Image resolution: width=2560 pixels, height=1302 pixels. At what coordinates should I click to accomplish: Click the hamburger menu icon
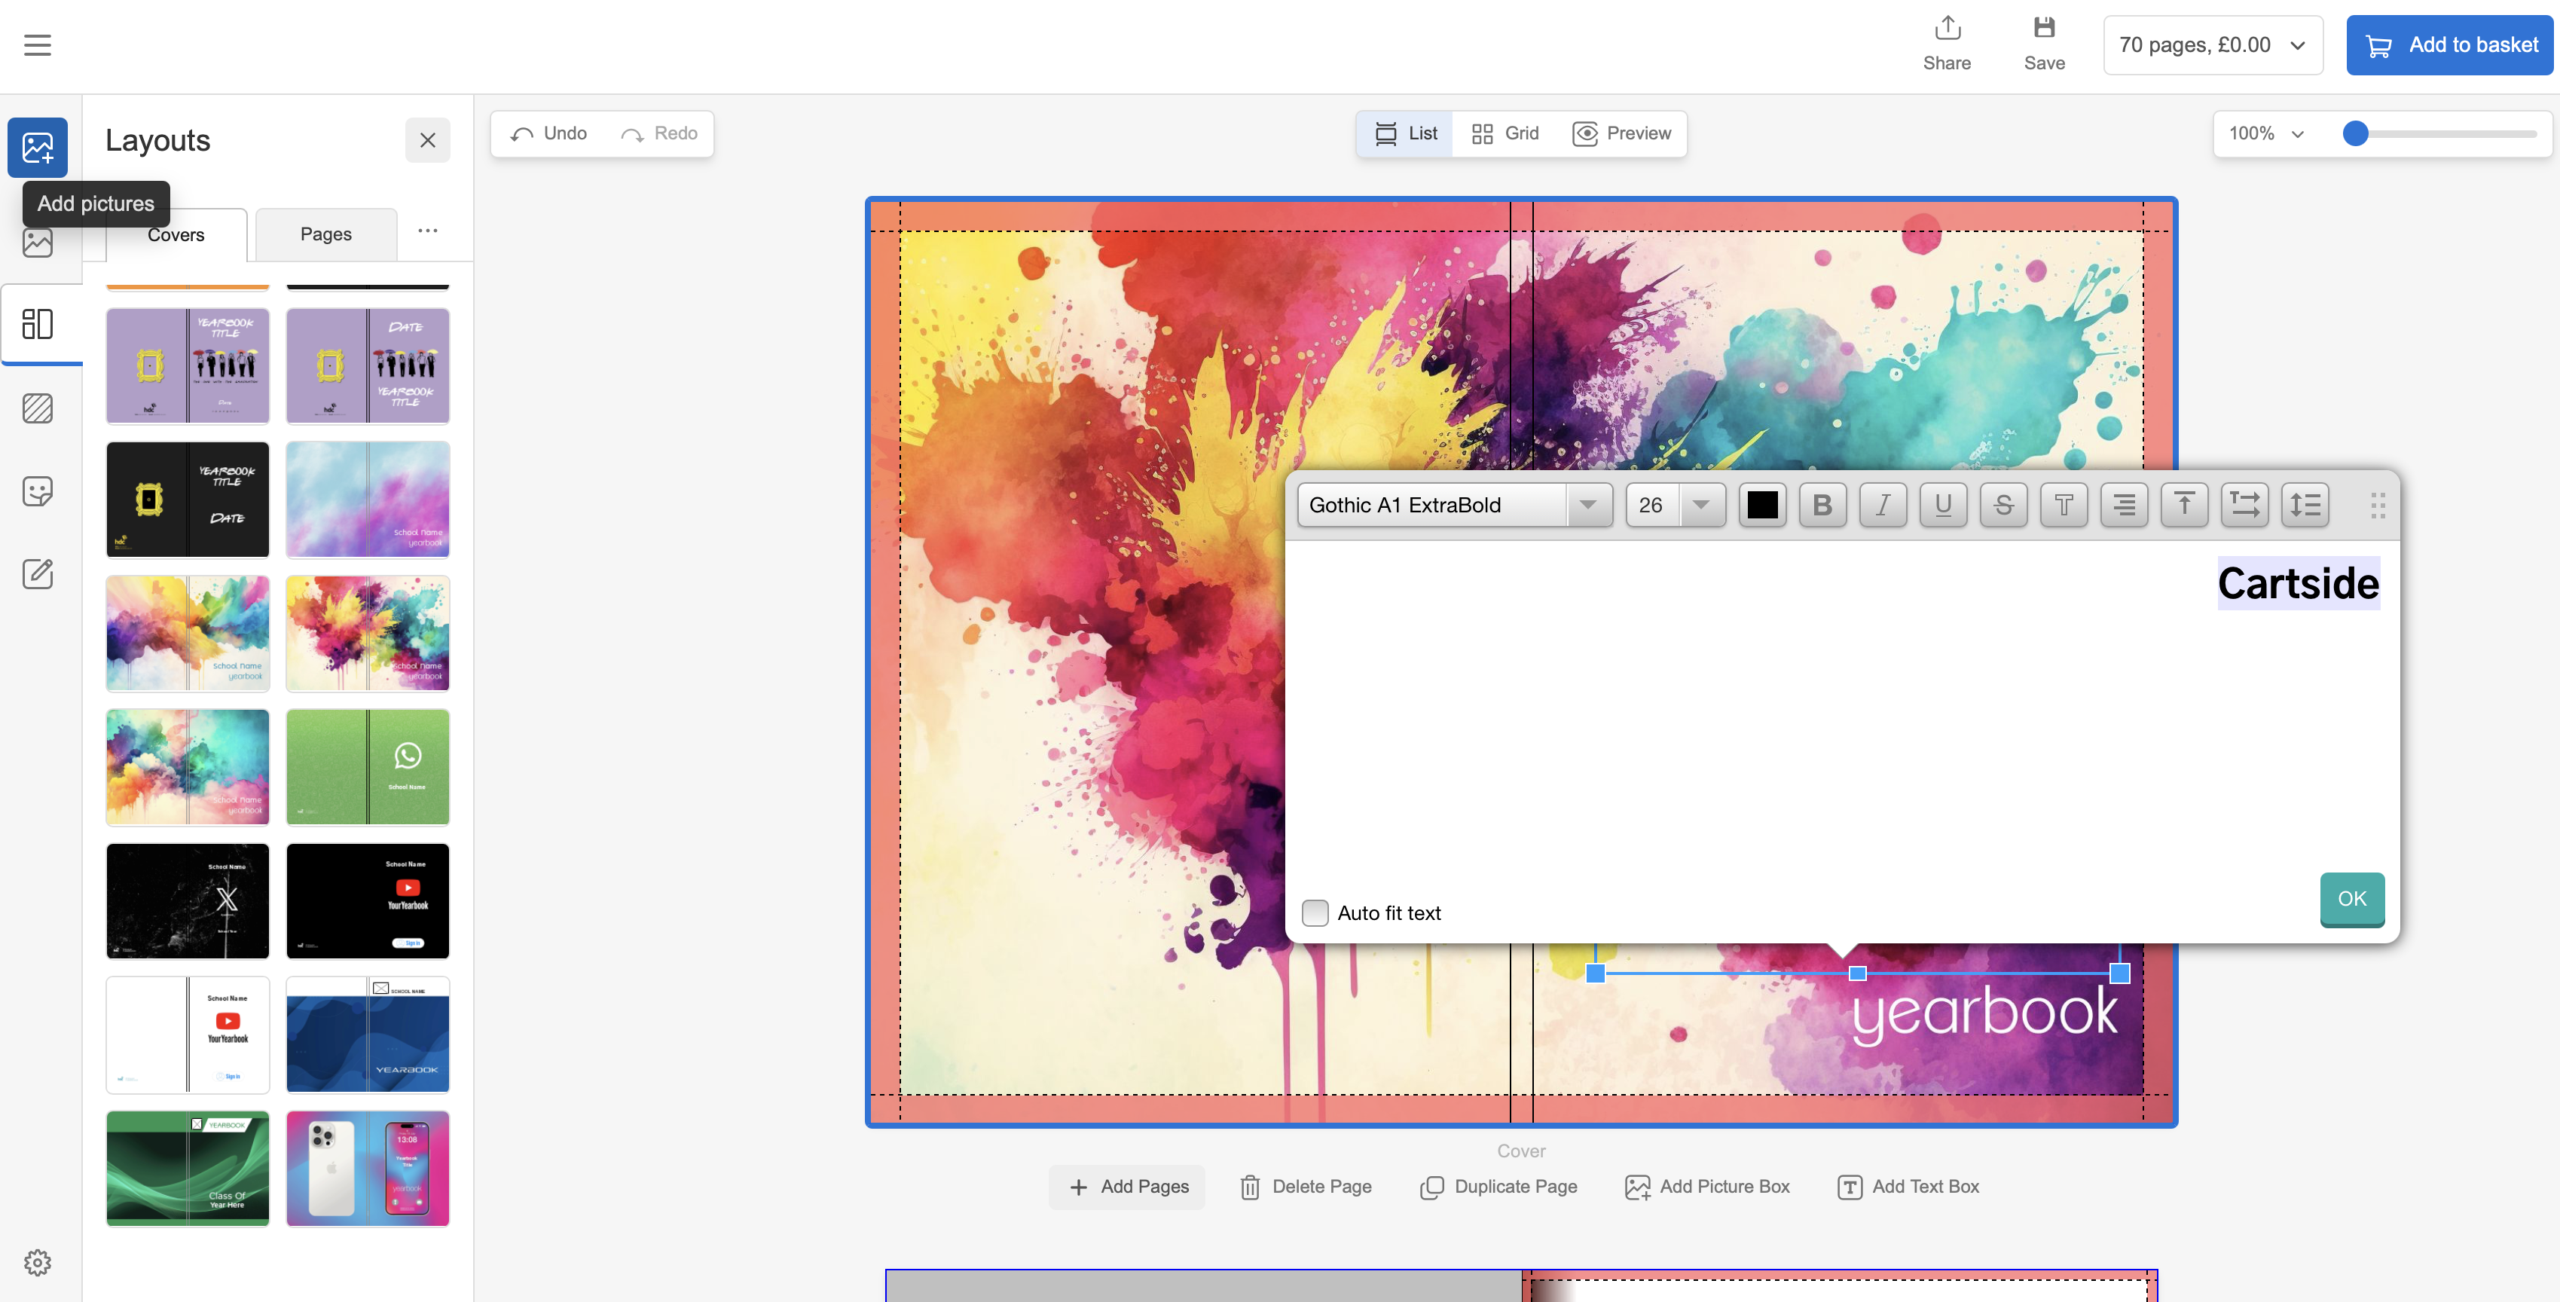37,45
